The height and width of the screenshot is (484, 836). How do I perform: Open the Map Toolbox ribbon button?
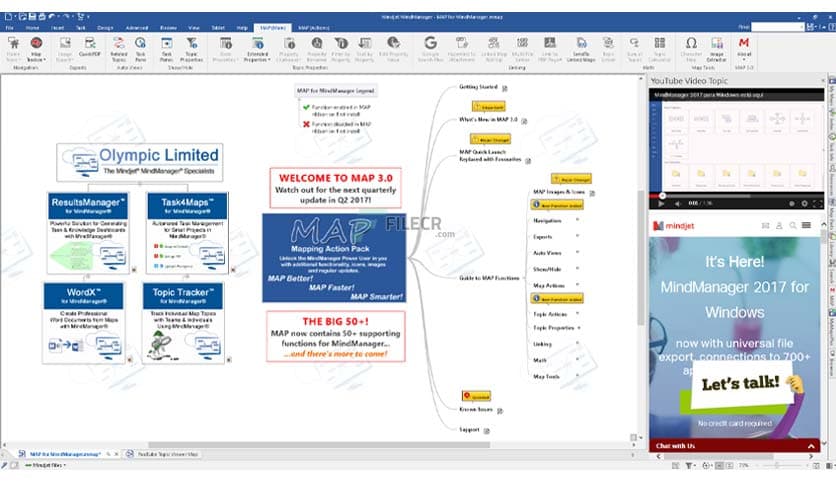[36, 49]
